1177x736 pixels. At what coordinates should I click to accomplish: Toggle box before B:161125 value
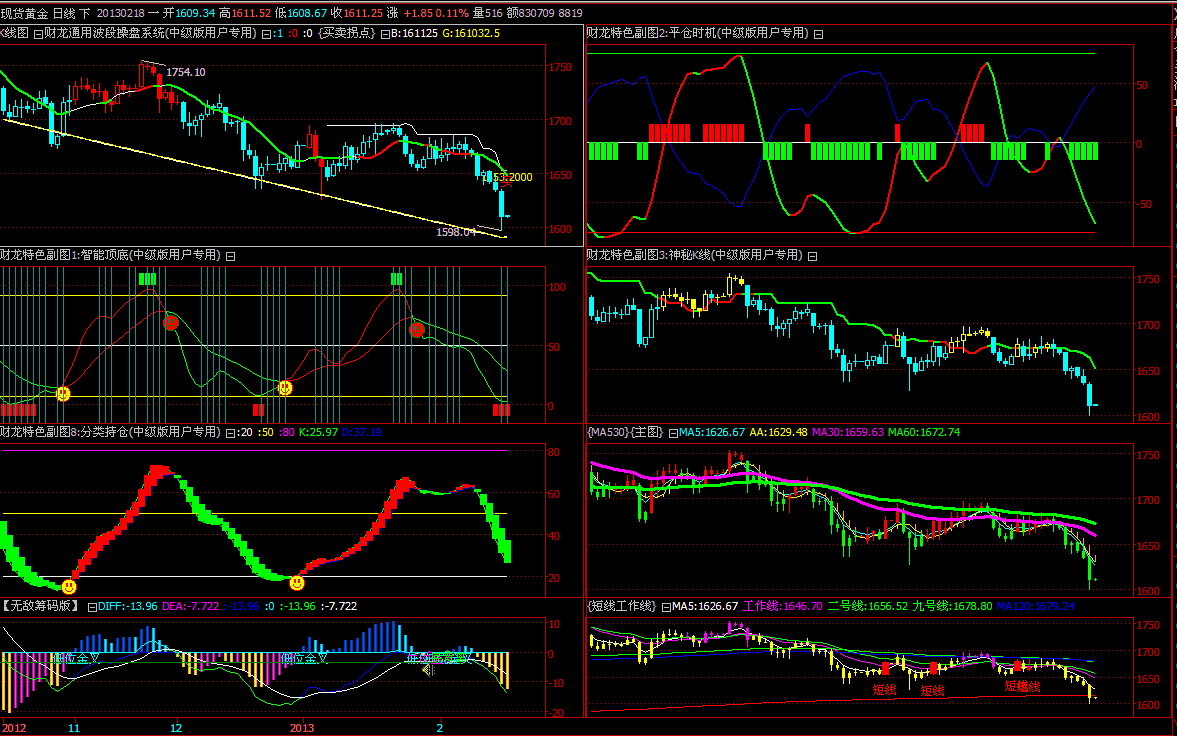pos(384,34)
